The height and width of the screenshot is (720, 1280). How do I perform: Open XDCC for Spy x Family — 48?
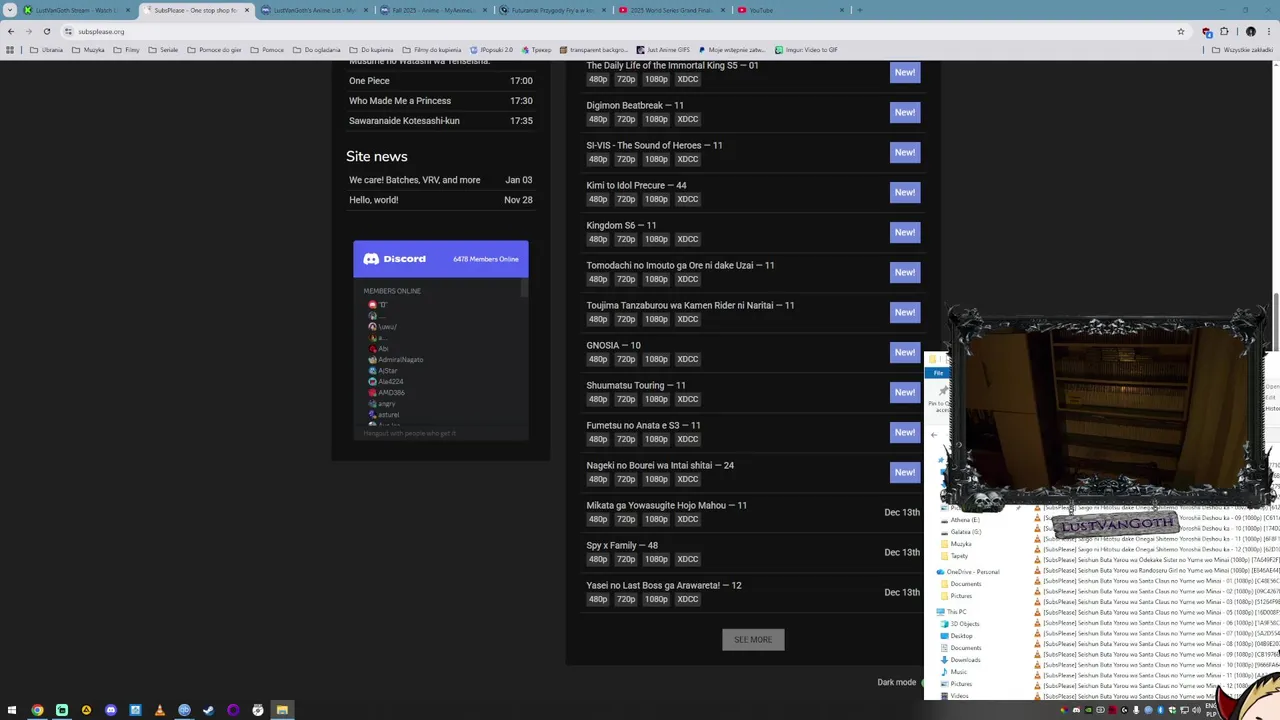point(688,559)
